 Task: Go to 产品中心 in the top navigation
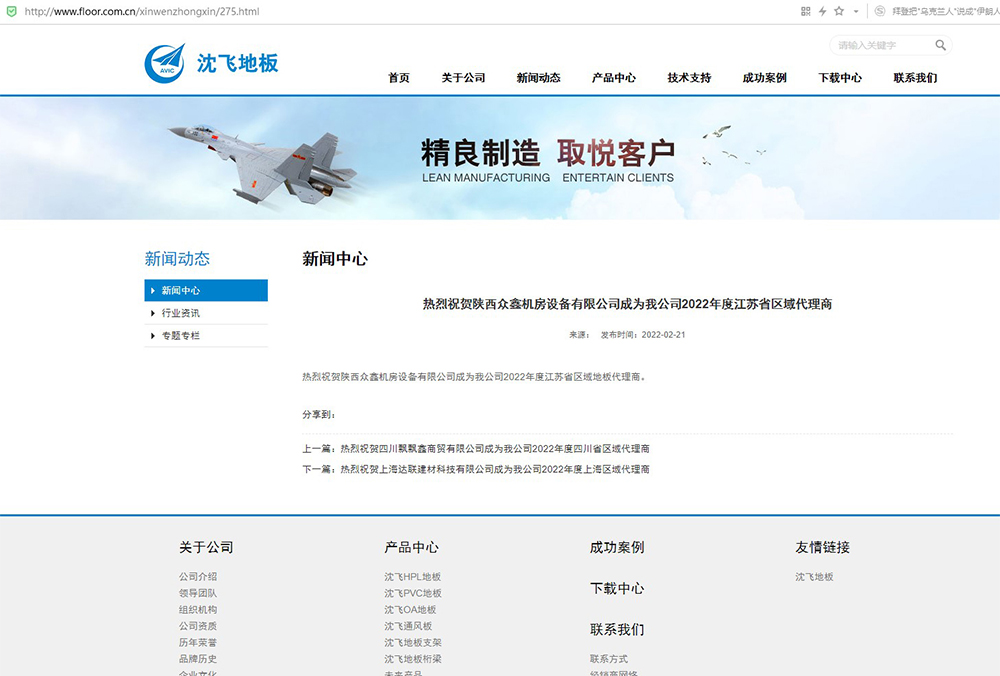[614, 78]
